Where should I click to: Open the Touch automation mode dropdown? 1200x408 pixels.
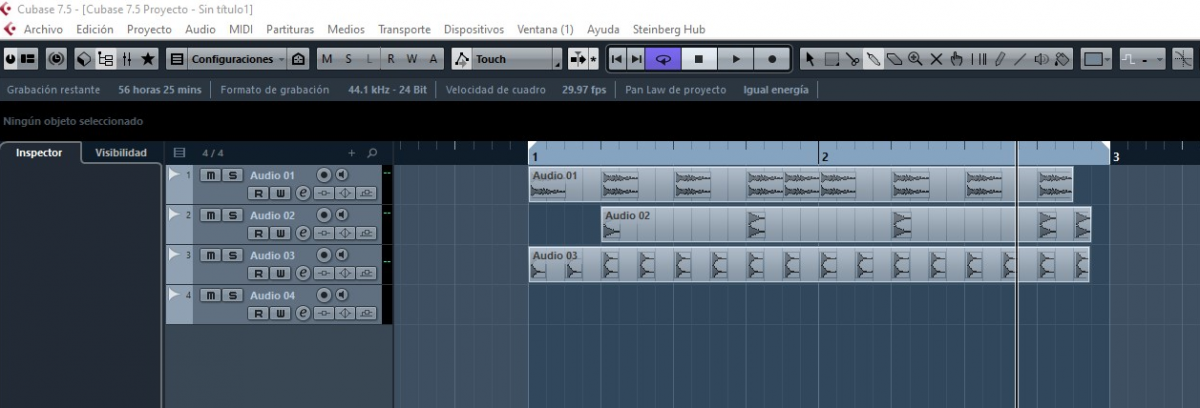click(x=506, y=59)
